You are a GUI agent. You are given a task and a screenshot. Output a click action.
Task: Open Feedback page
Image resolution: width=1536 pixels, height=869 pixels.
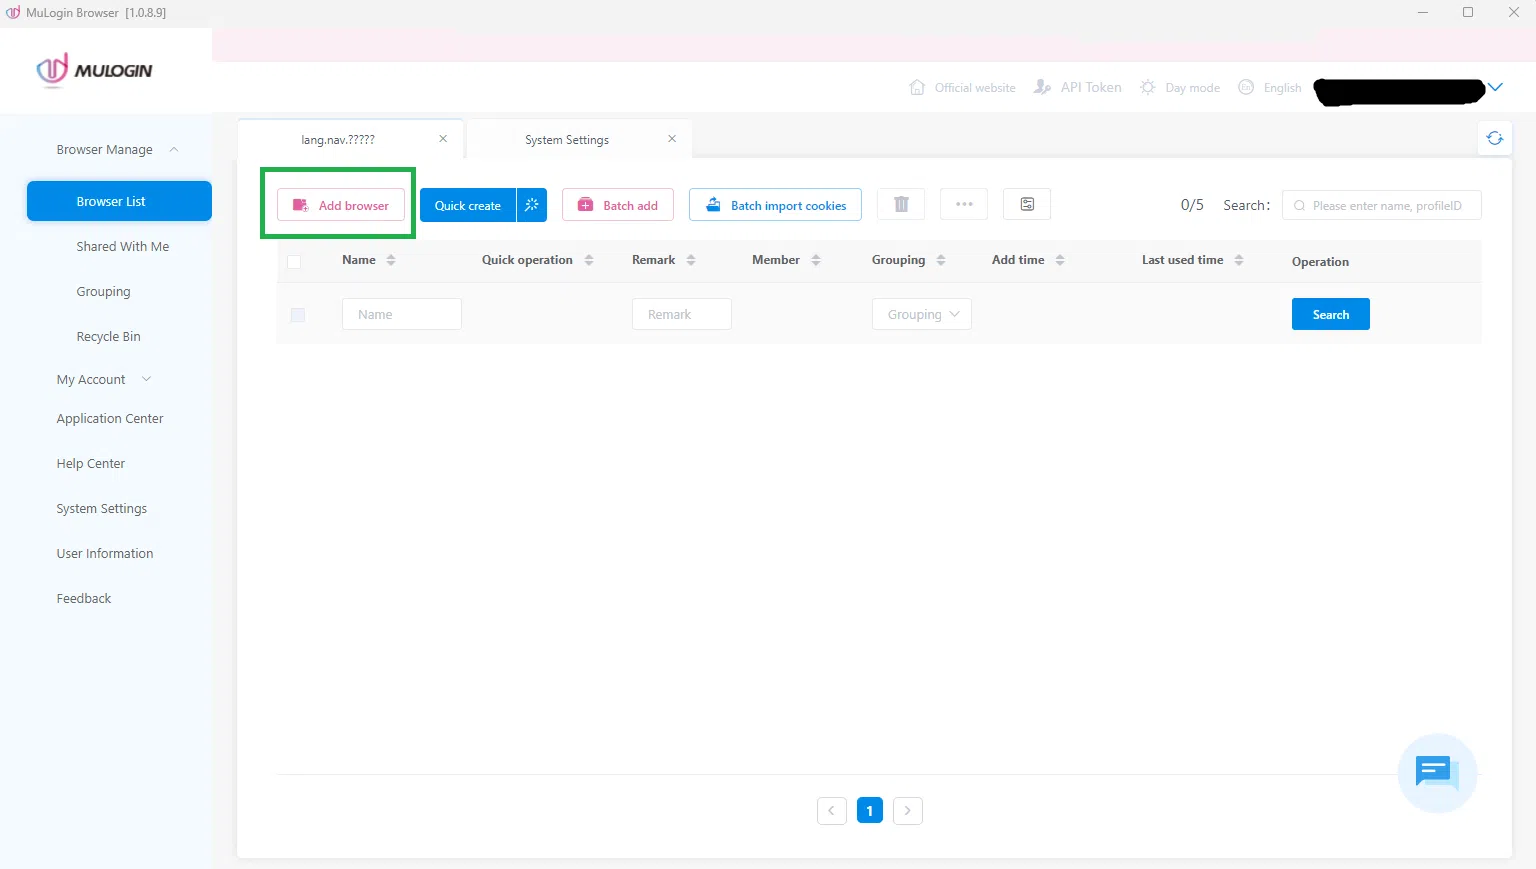click(84, 599)
